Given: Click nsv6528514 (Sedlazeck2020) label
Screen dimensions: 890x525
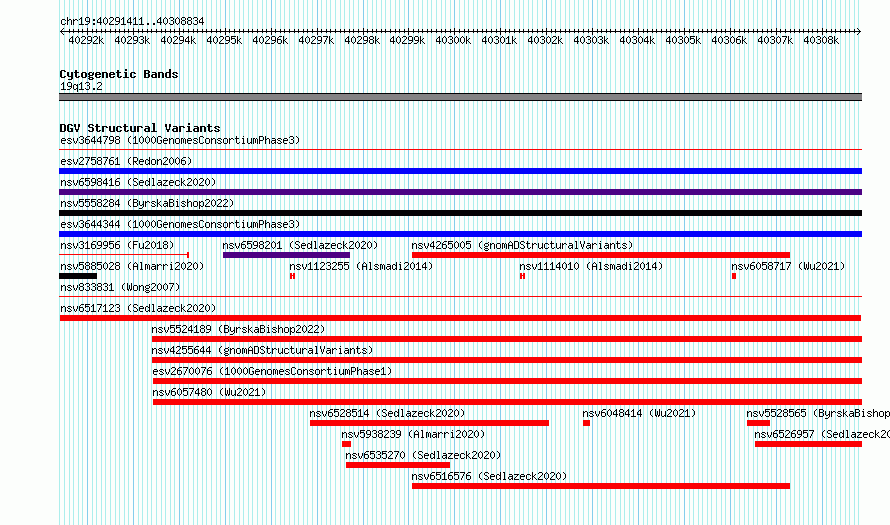Looking at the screenshot, I should coord(387,413).
